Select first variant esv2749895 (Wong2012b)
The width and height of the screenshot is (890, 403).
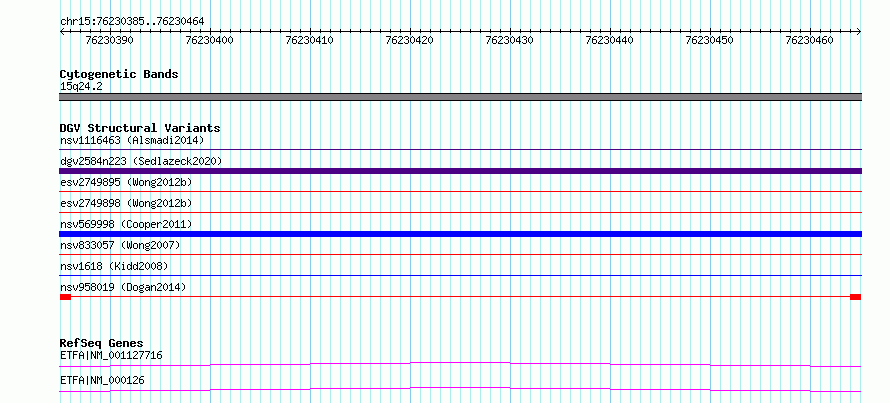[x=126, y=182]
